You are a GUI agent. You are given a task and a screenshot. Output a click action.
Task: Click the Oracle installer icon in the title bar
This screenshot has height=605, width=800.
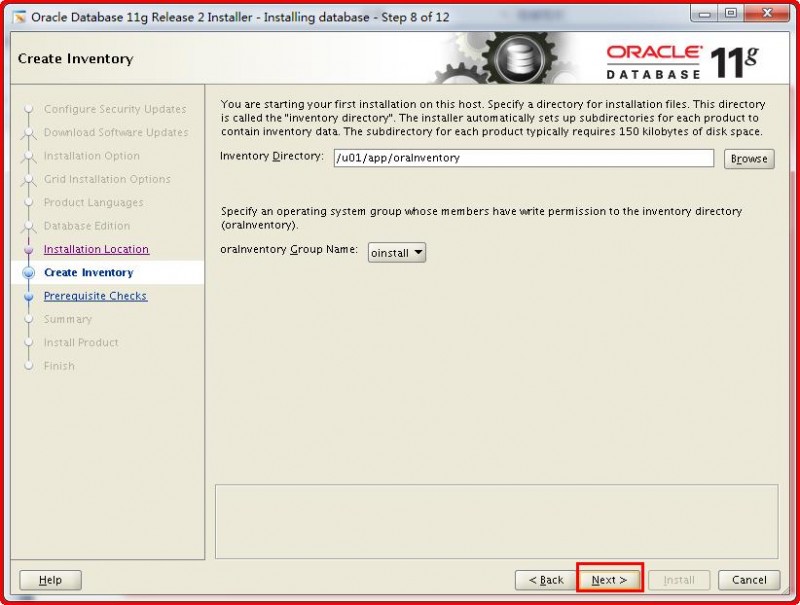20,14
